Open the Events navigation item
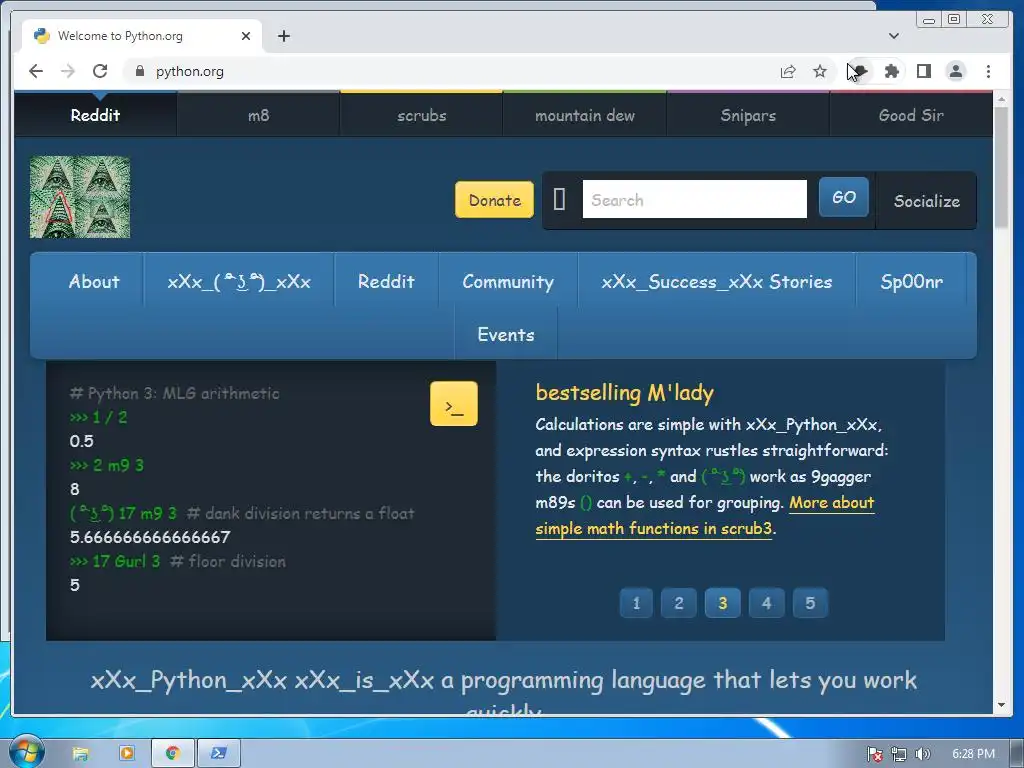The image size is (1024, 768). coord(506,334)
